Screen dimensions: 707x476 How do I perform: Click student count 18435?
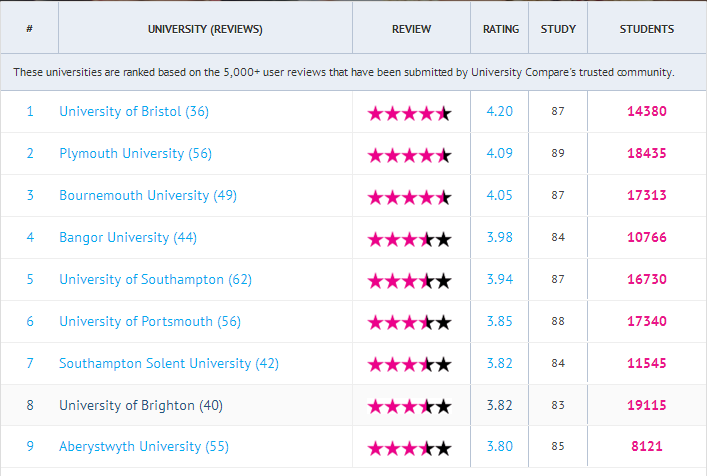pyautogui.click(x=647, y=153)
